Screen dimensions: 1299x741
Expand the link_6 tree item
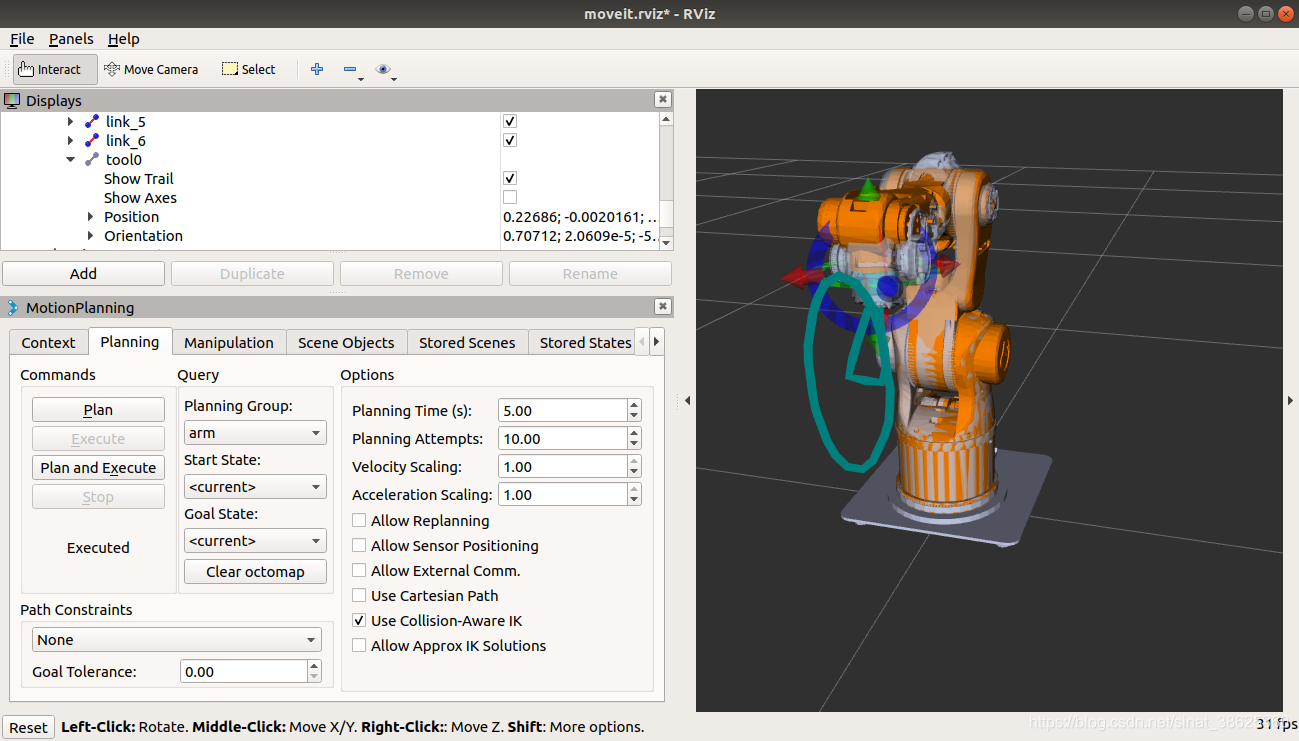pos(70,140)
